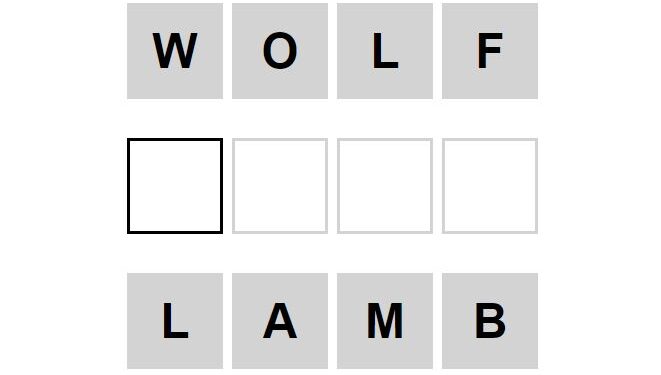Image resolution: width=661 pixels, height=375 pixels.
Task: Select the A tile in LAMB
Action: tap(280, 321)
